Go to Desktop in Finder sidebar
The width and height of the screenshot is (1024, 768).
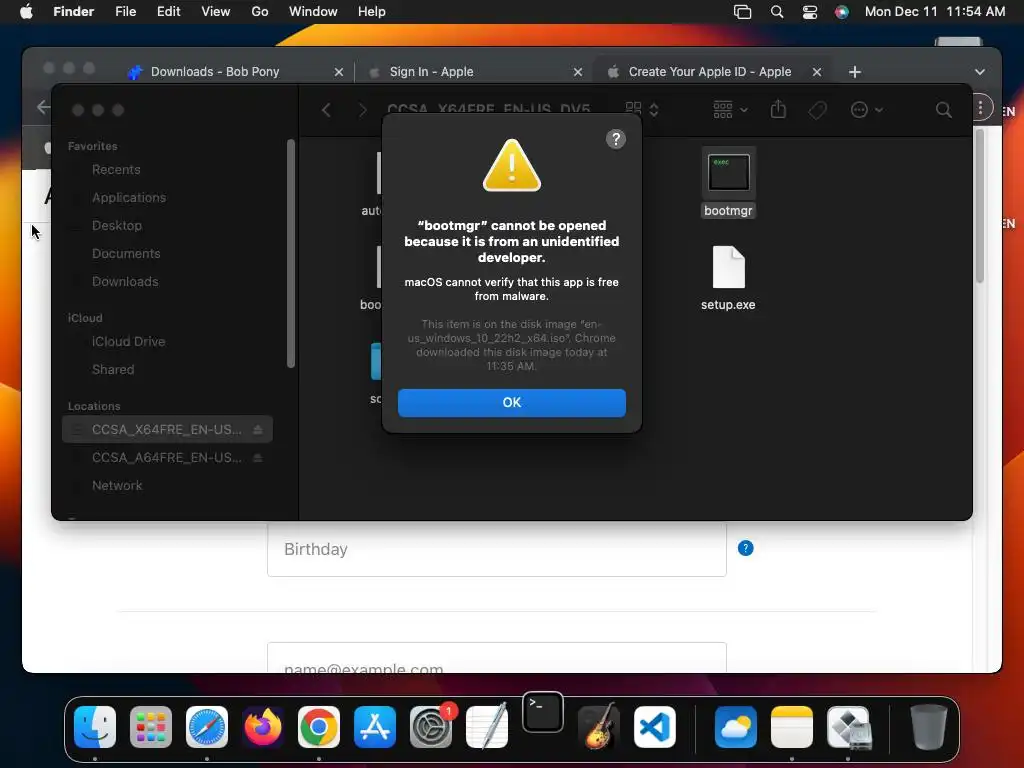tap(116, 226)
